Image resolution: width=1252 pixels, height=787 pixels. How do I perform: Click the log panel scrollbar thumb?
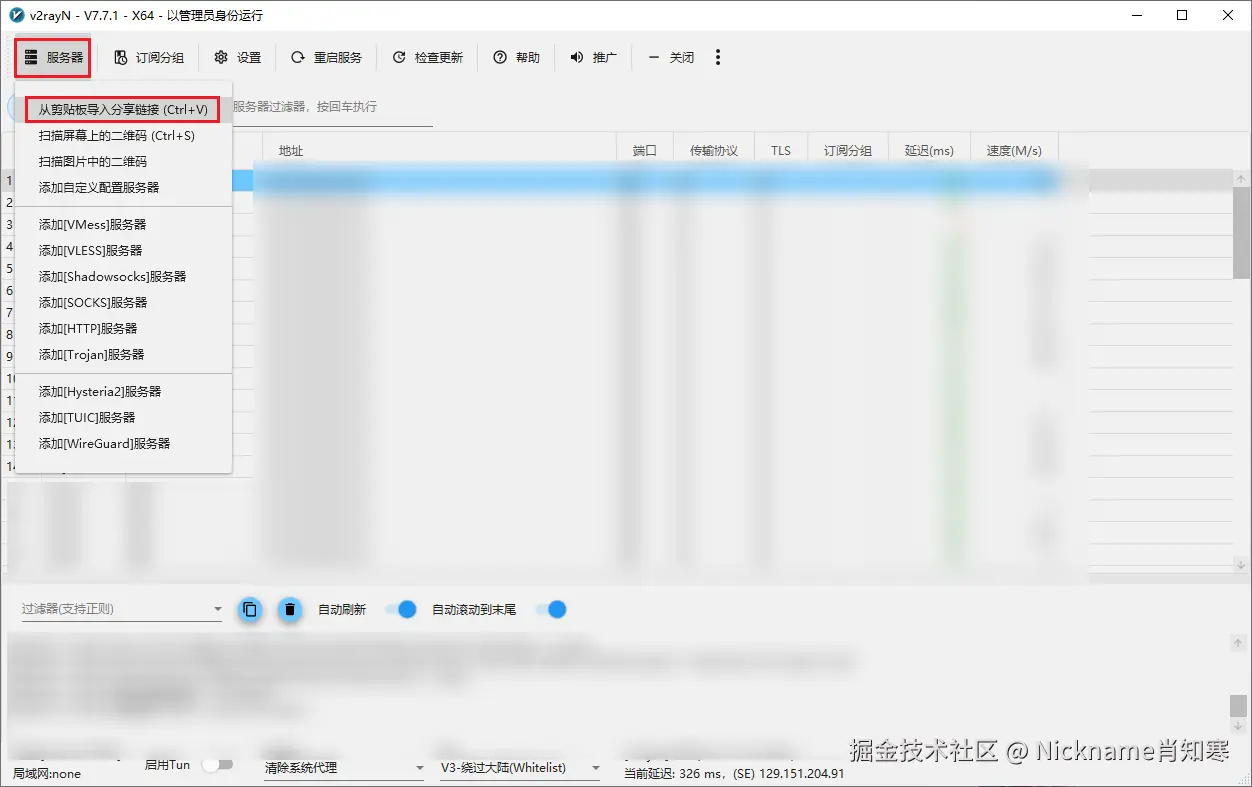(1239, 706)
